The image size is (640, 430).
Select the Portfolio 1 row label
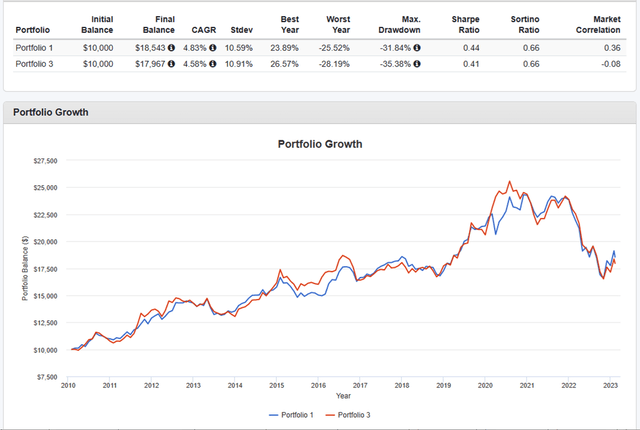(x=35, y=47)
